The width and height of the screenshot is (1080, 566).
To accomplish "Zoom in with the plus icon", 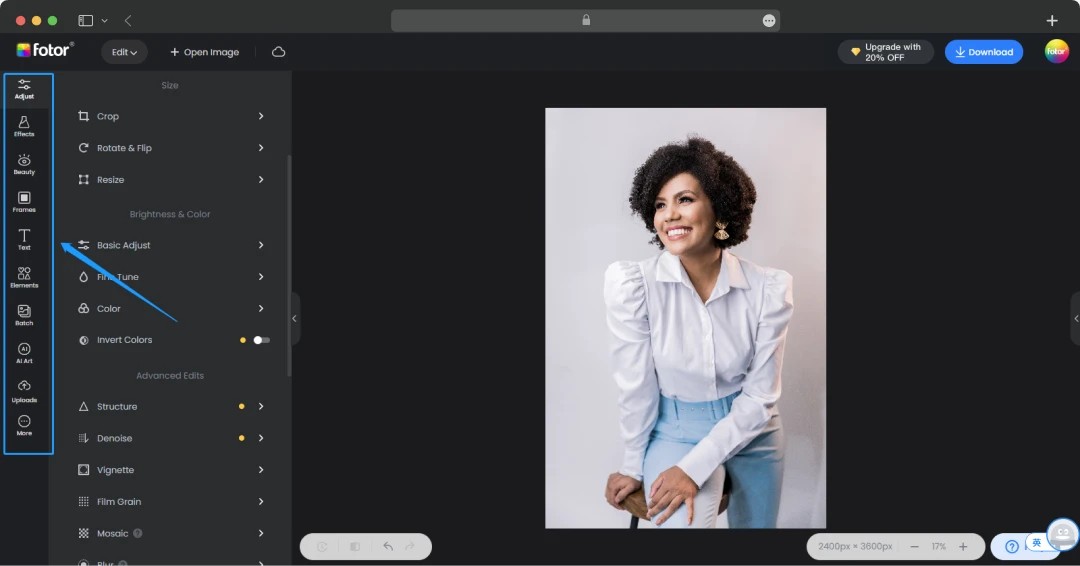I will [963, 546].
